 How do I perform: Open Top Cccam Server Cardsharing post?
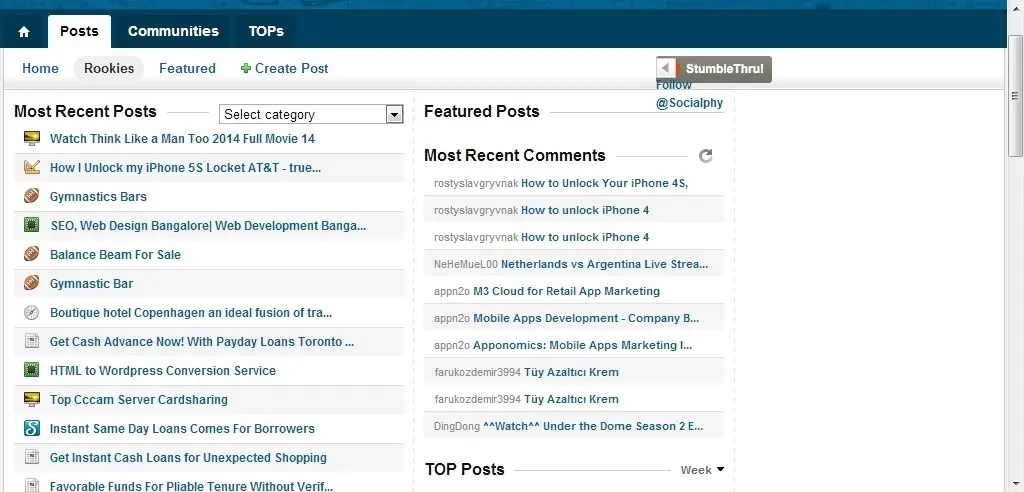(138, 399)
